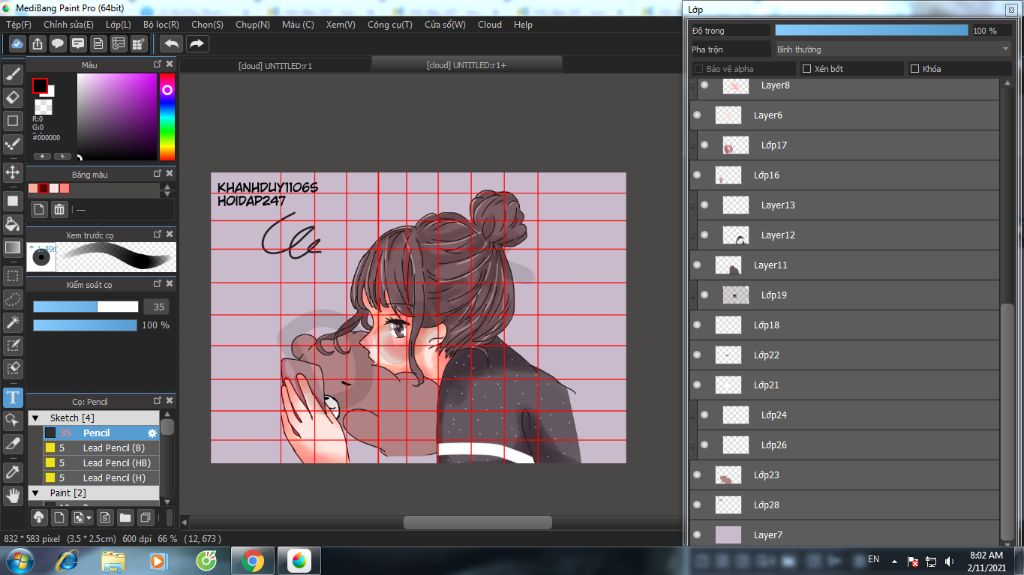1024x575 pixels.
Task: Click the Redo arrow in toolbar
Action: (197, 44)
